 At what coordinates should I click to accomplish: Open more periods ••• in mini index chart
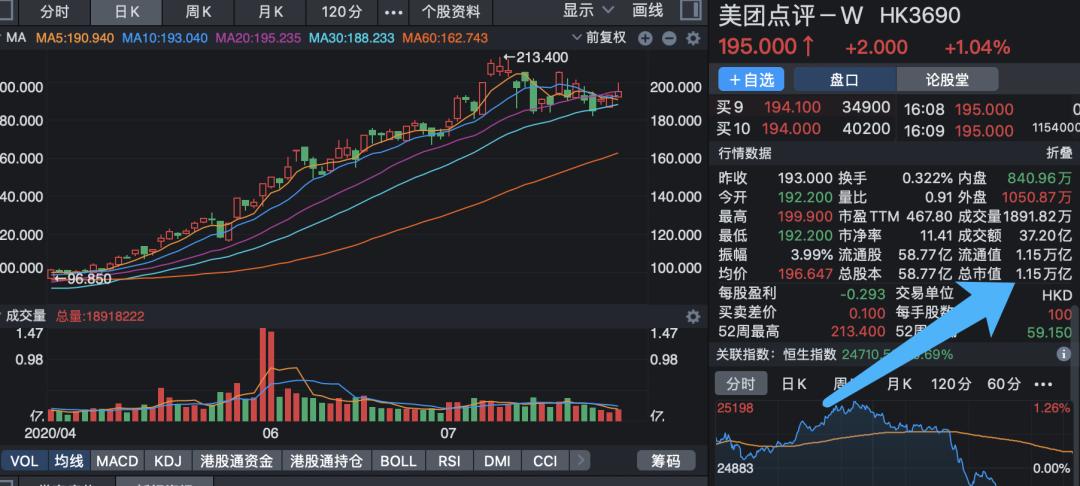(1043, 384)
